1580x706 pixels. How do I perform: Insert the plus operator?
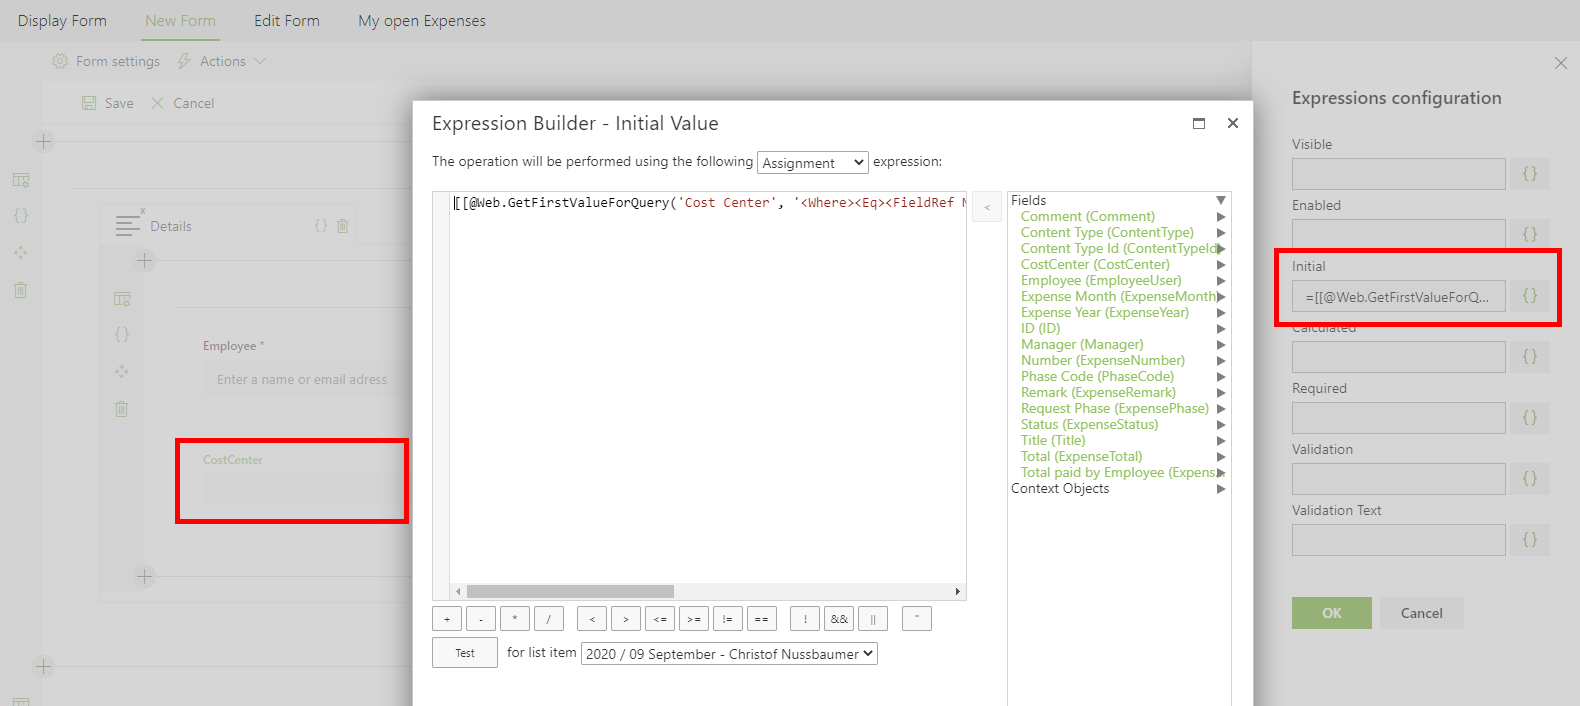[447, 619]
